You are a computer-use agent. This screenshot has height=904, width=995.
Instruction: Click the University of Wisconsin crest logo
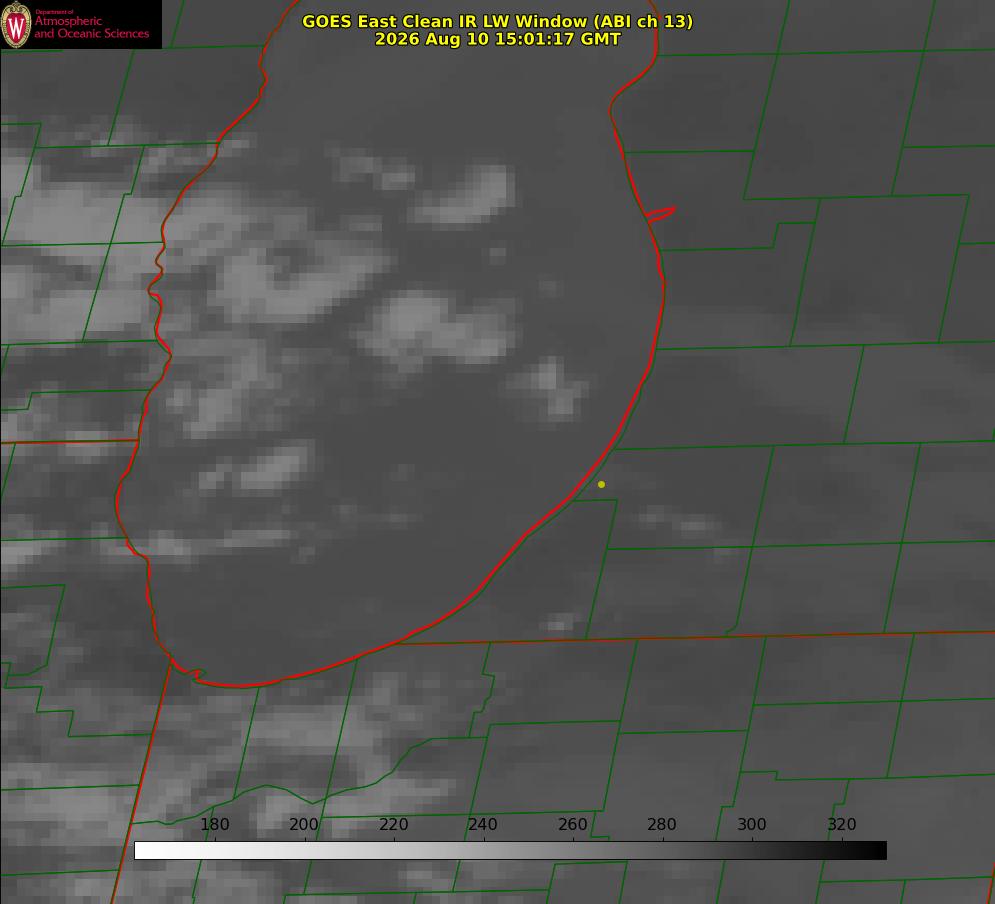[16, 24]
